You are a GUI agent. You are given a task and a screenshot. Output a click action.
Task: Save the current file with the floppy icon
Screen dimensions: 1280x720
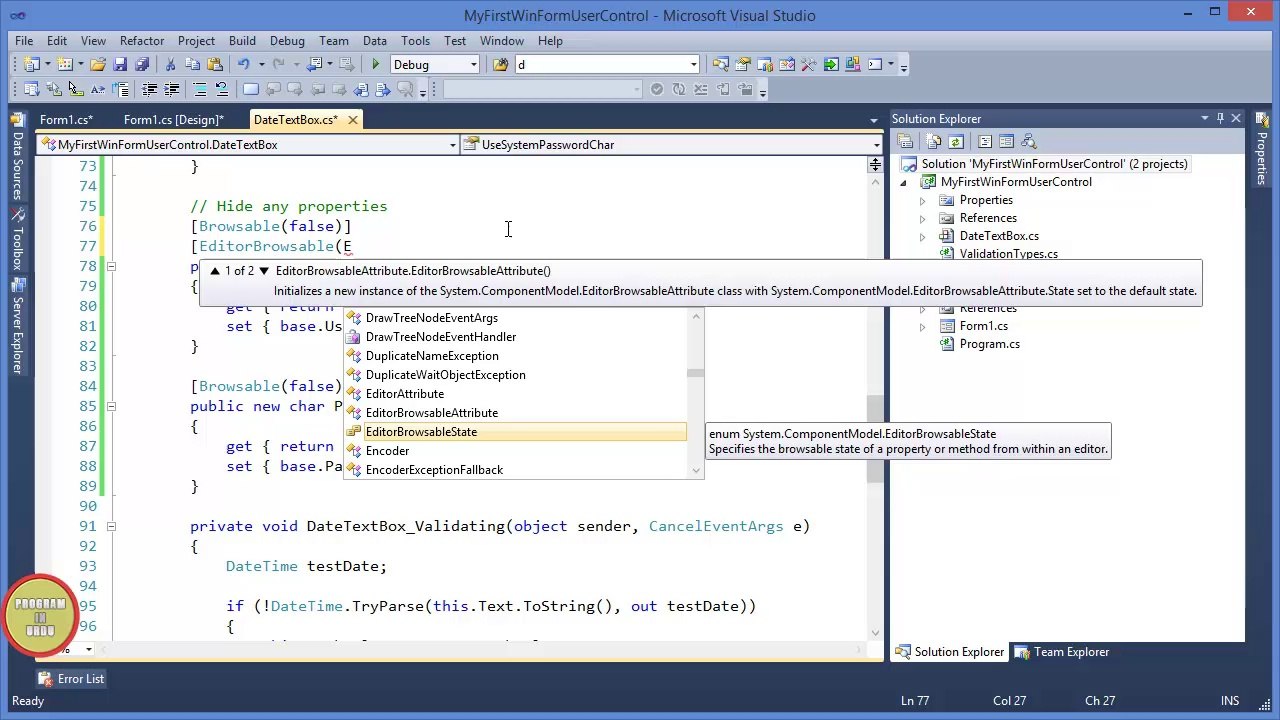pyautogui.click(x=120, y=64)
